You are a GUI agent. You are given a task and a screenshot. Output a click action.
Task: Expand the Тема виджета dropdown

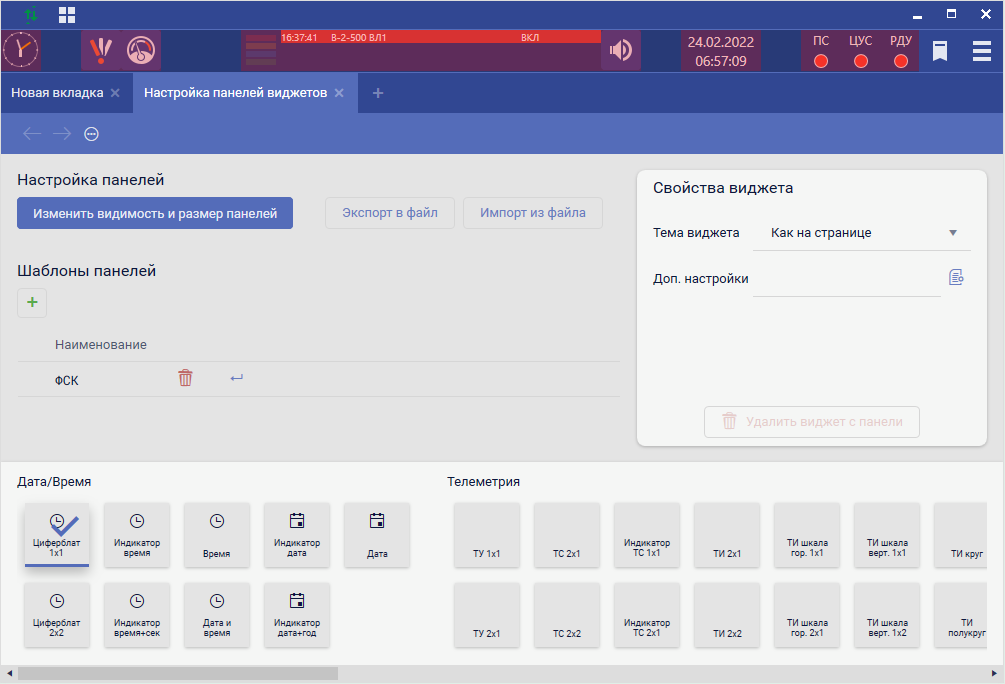pyautogui.click(x=953, y=233)
